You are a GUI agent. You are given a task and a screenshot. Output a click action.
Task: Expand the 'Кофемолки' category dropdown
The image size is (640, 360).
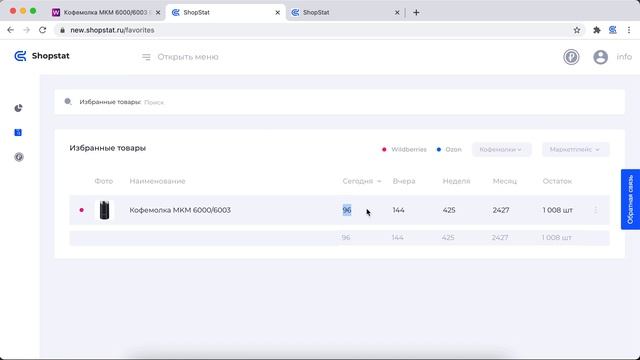tap(502, 149)
